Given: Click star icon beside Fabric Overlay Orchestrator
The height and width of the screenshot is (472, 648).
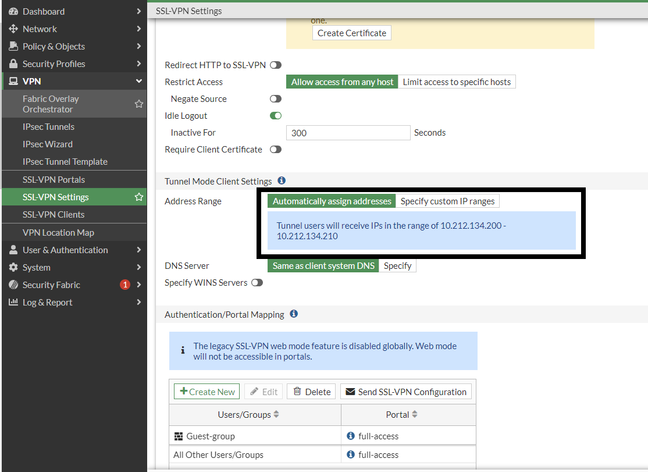Looking at the screenshot, I should 139,104.
